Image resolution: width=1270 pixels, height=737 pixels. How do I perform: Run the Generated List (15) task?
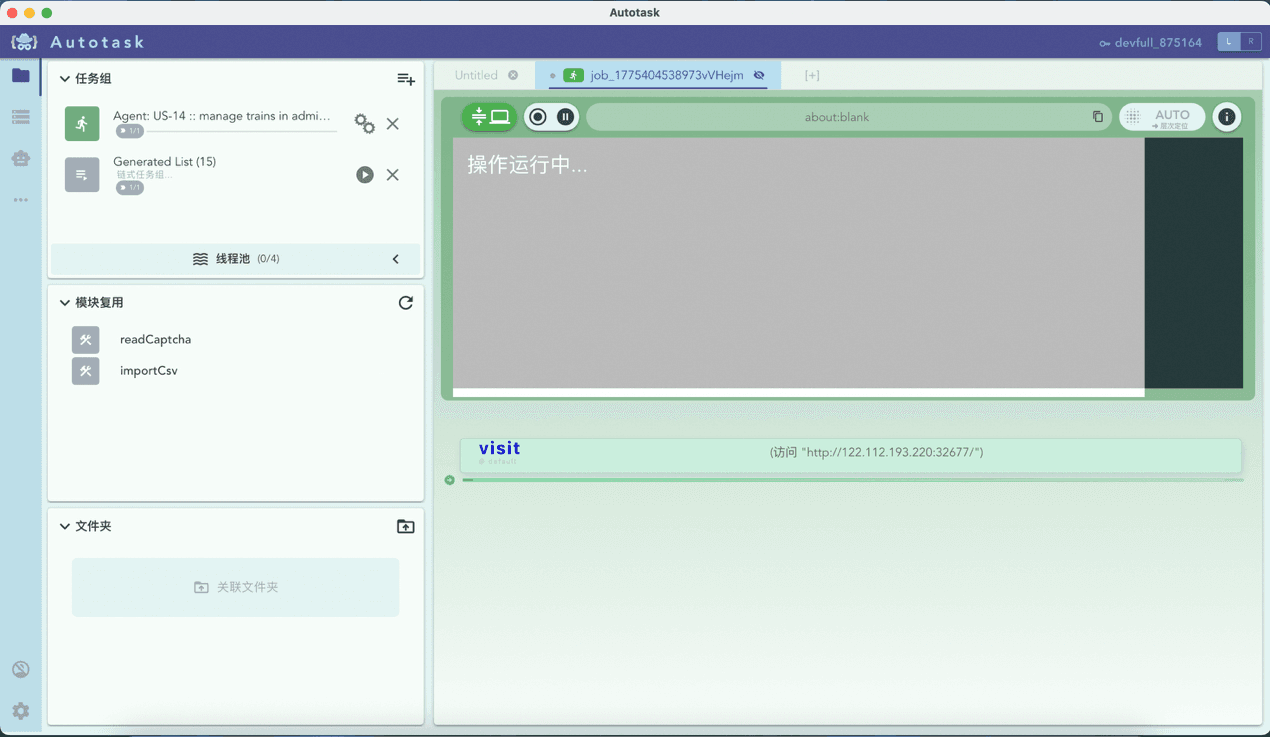[x=365, y=175]
